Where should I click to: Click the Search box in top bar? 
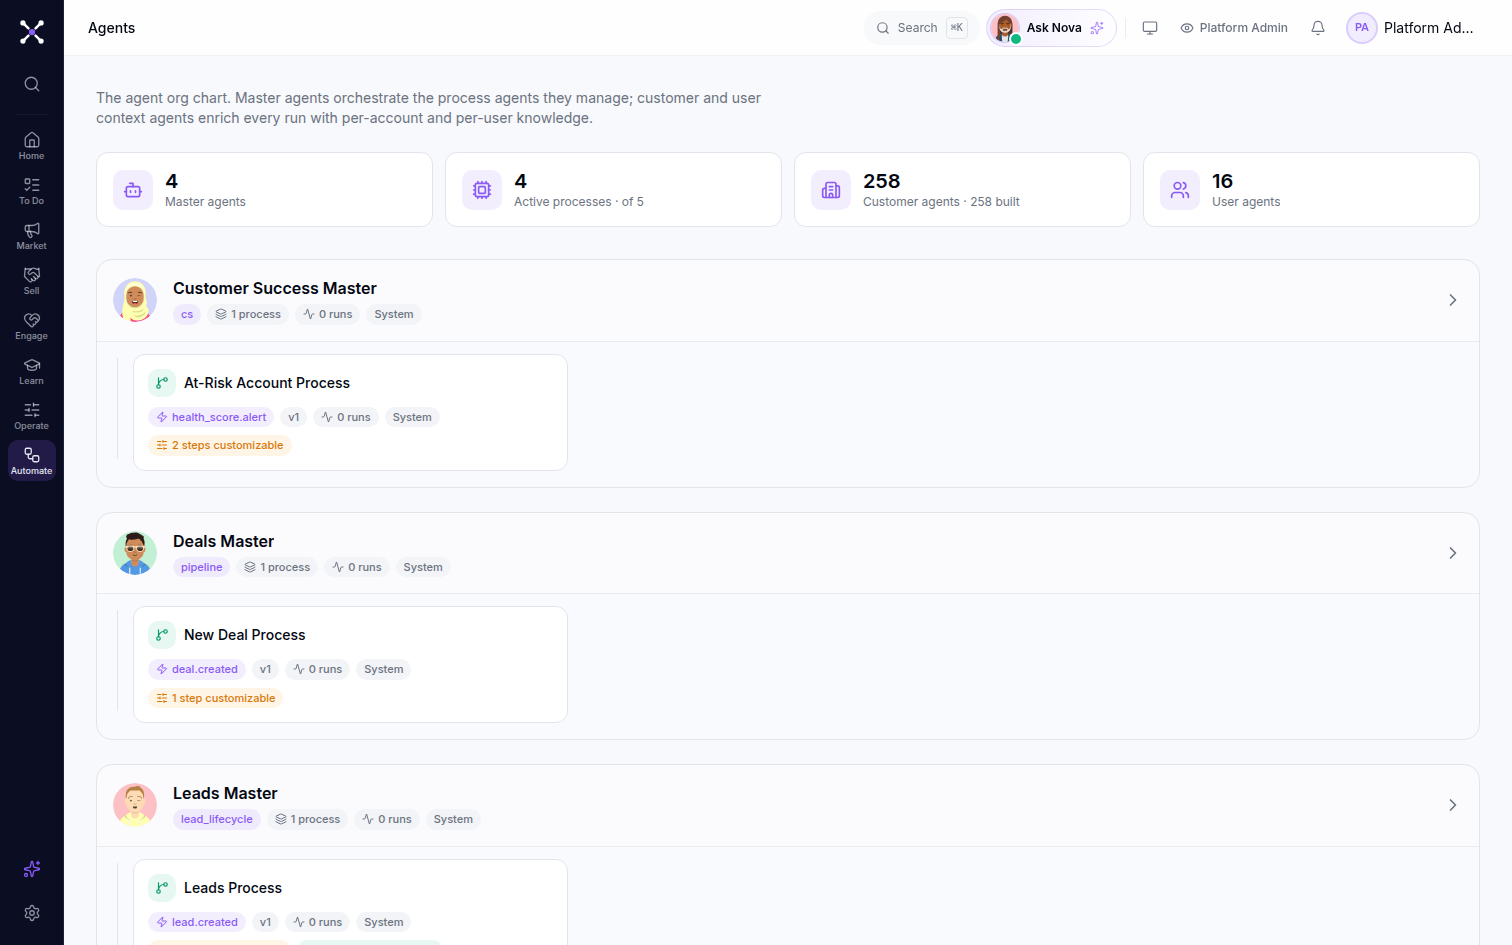(921, 28)
